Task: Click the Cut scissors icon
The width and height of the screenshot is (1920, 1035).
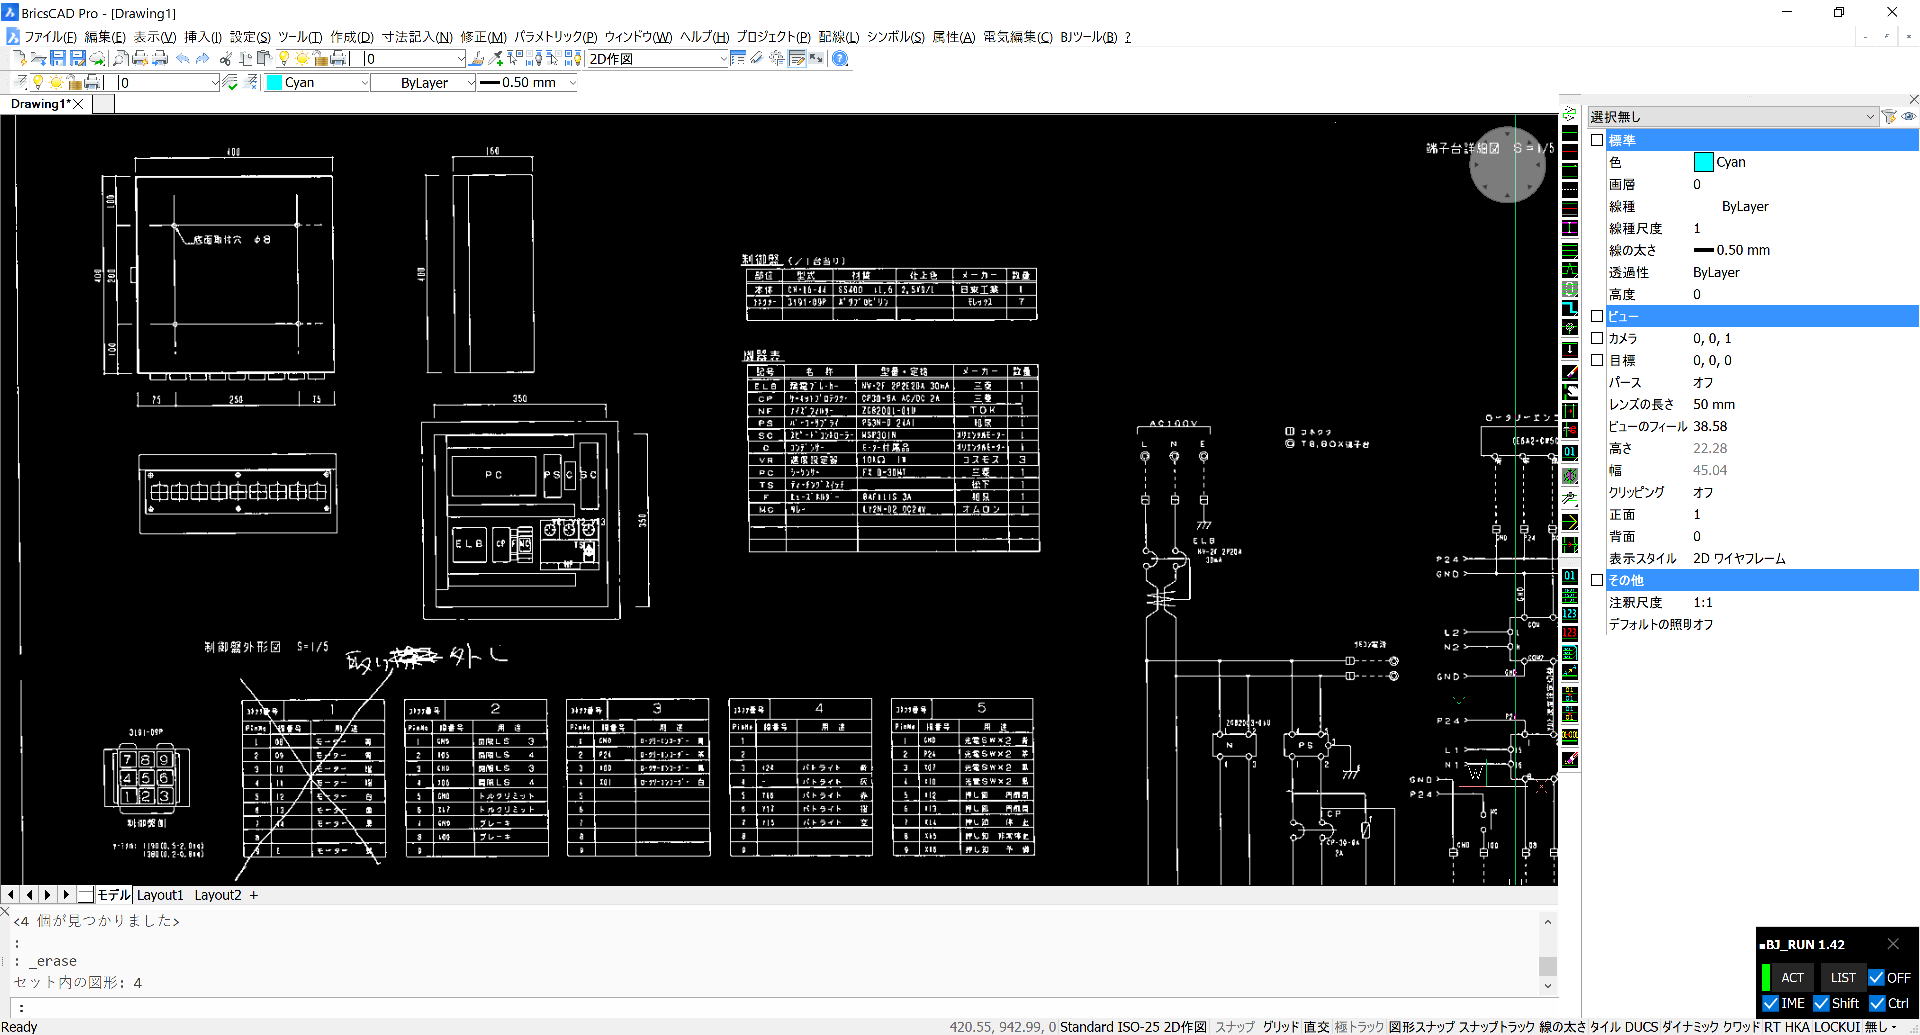Action: coord(226,59)
